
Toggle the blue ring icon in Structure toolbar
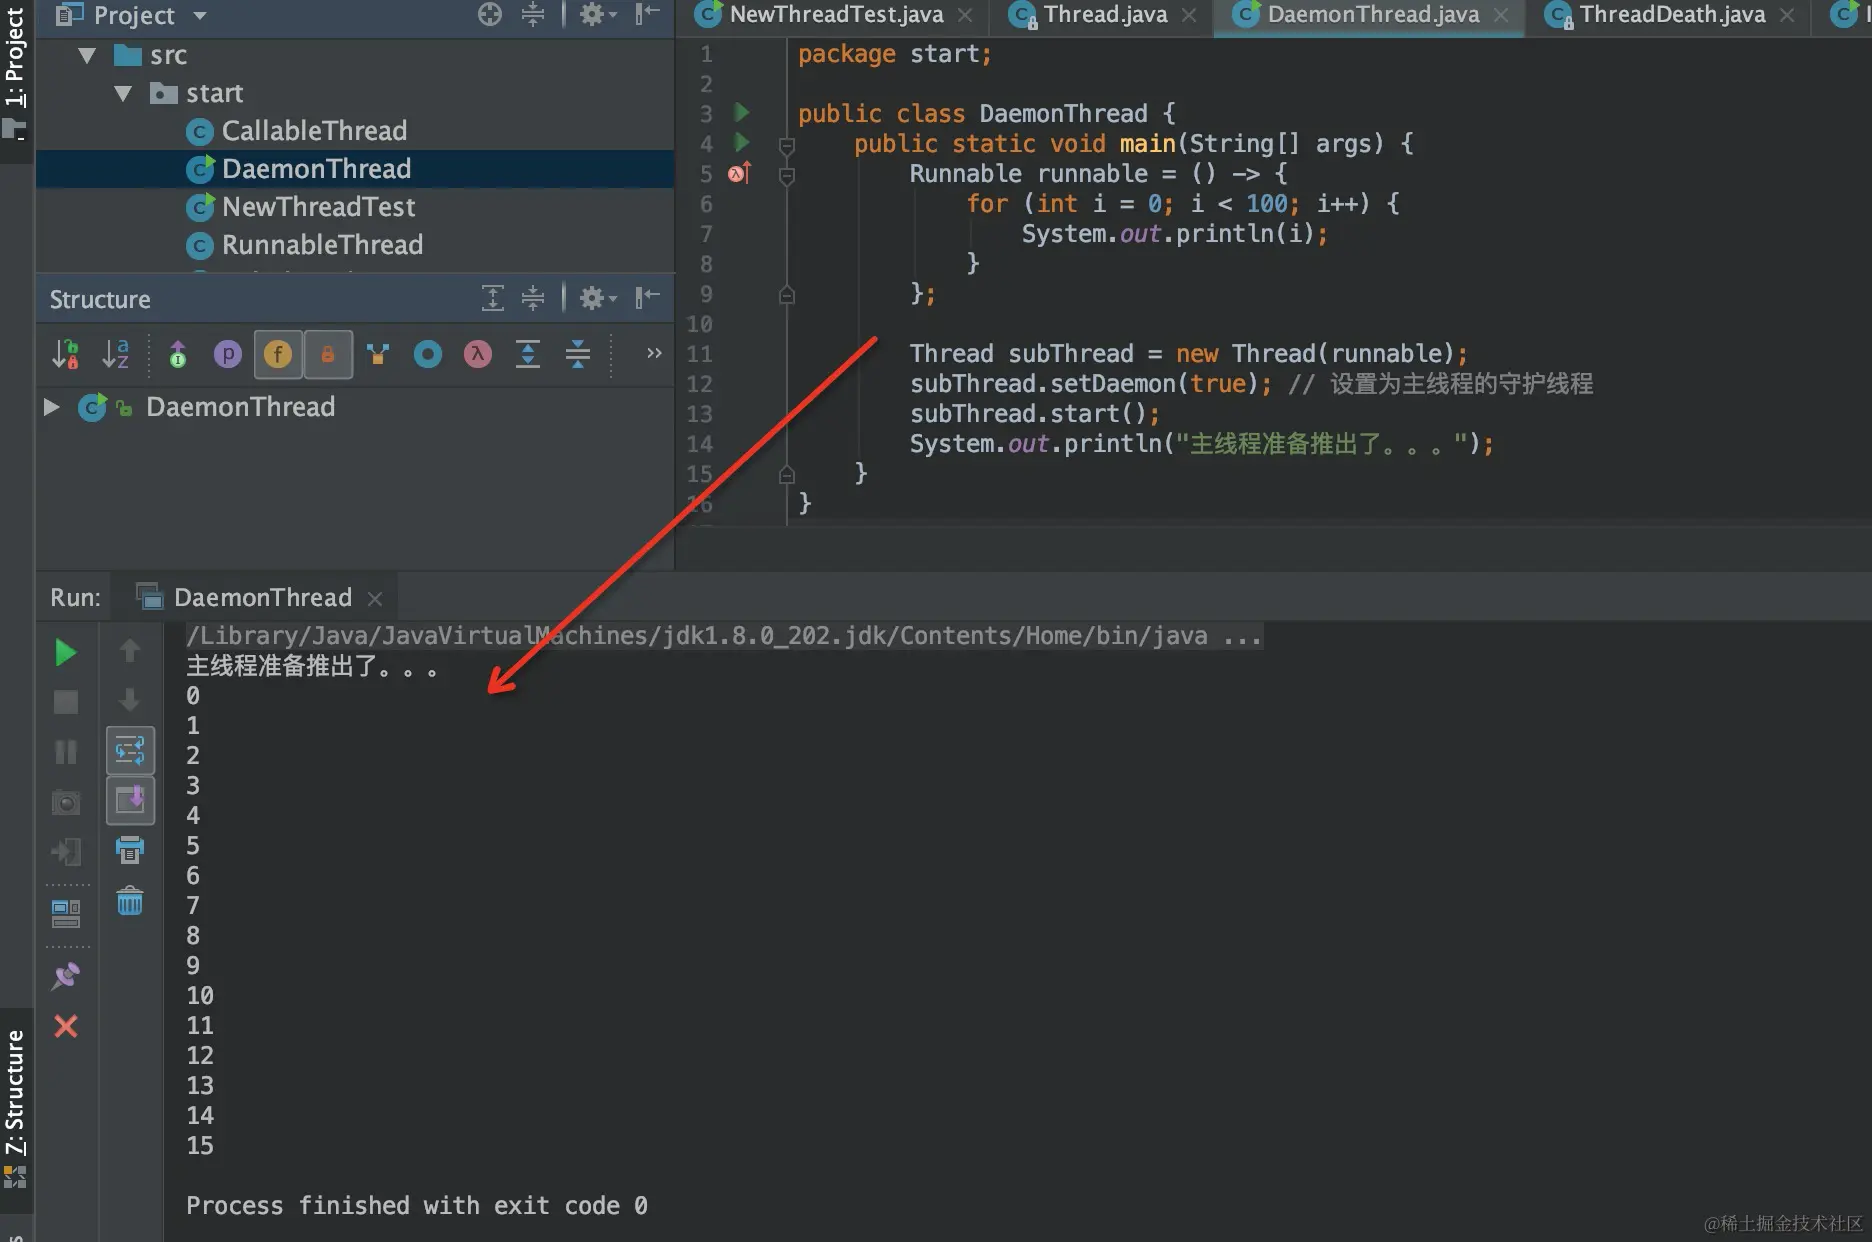(x=428, y=354)
